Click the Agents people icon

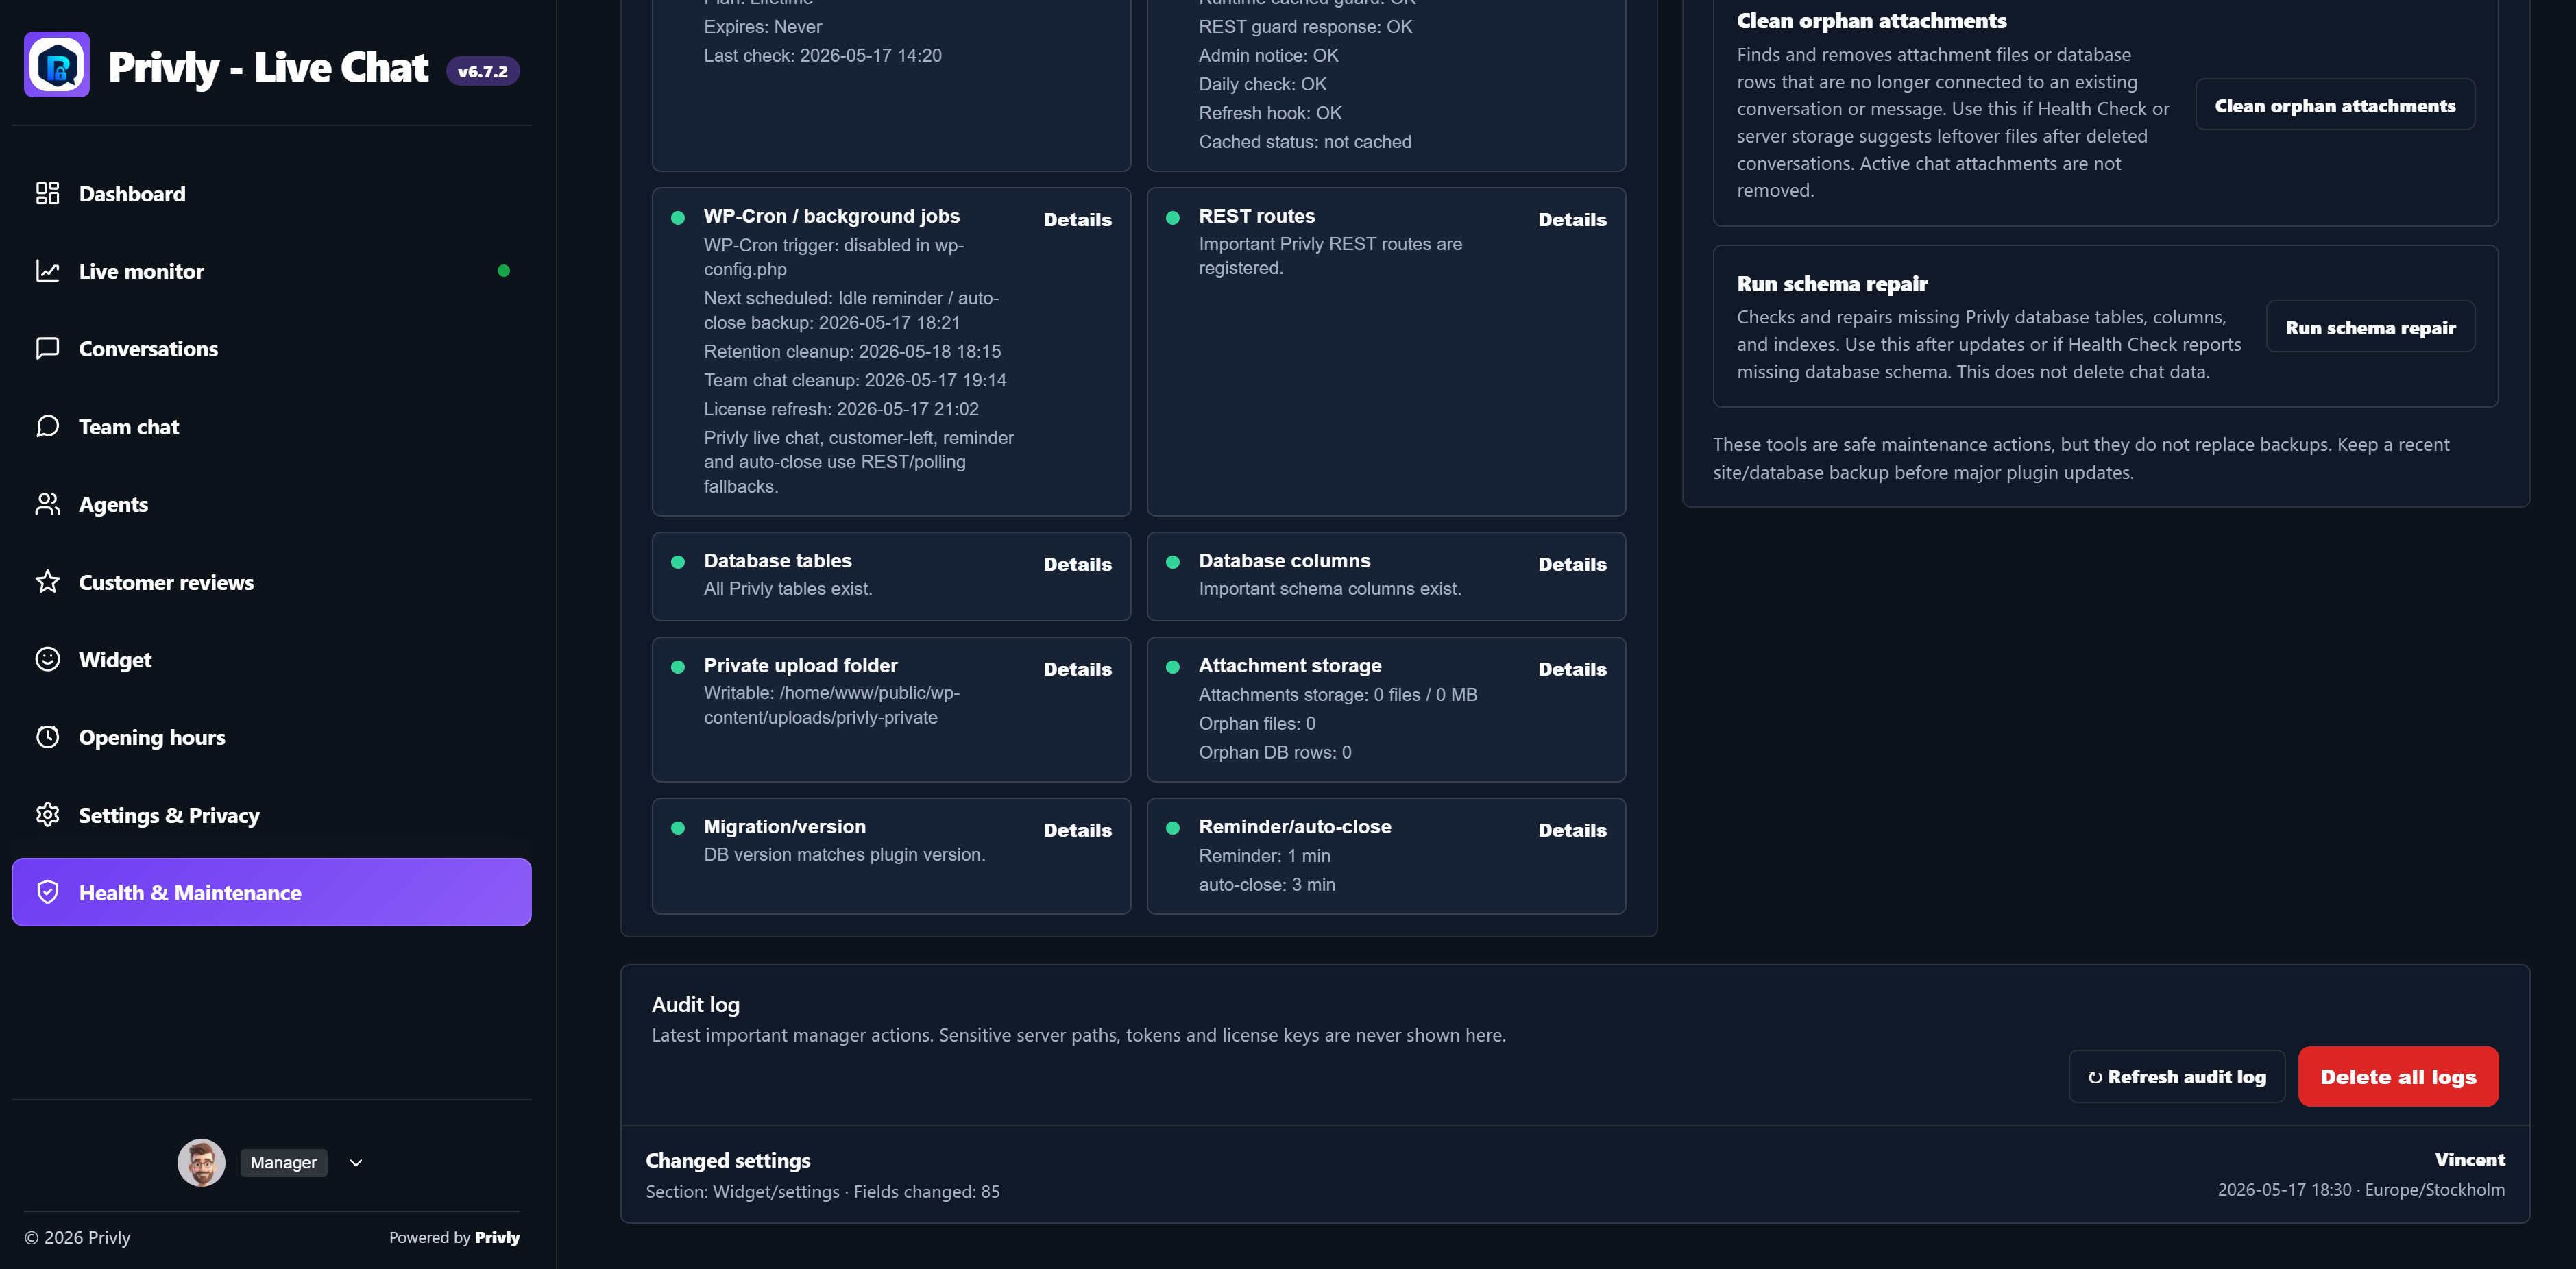pyautogui.click(x=47, y=504)
